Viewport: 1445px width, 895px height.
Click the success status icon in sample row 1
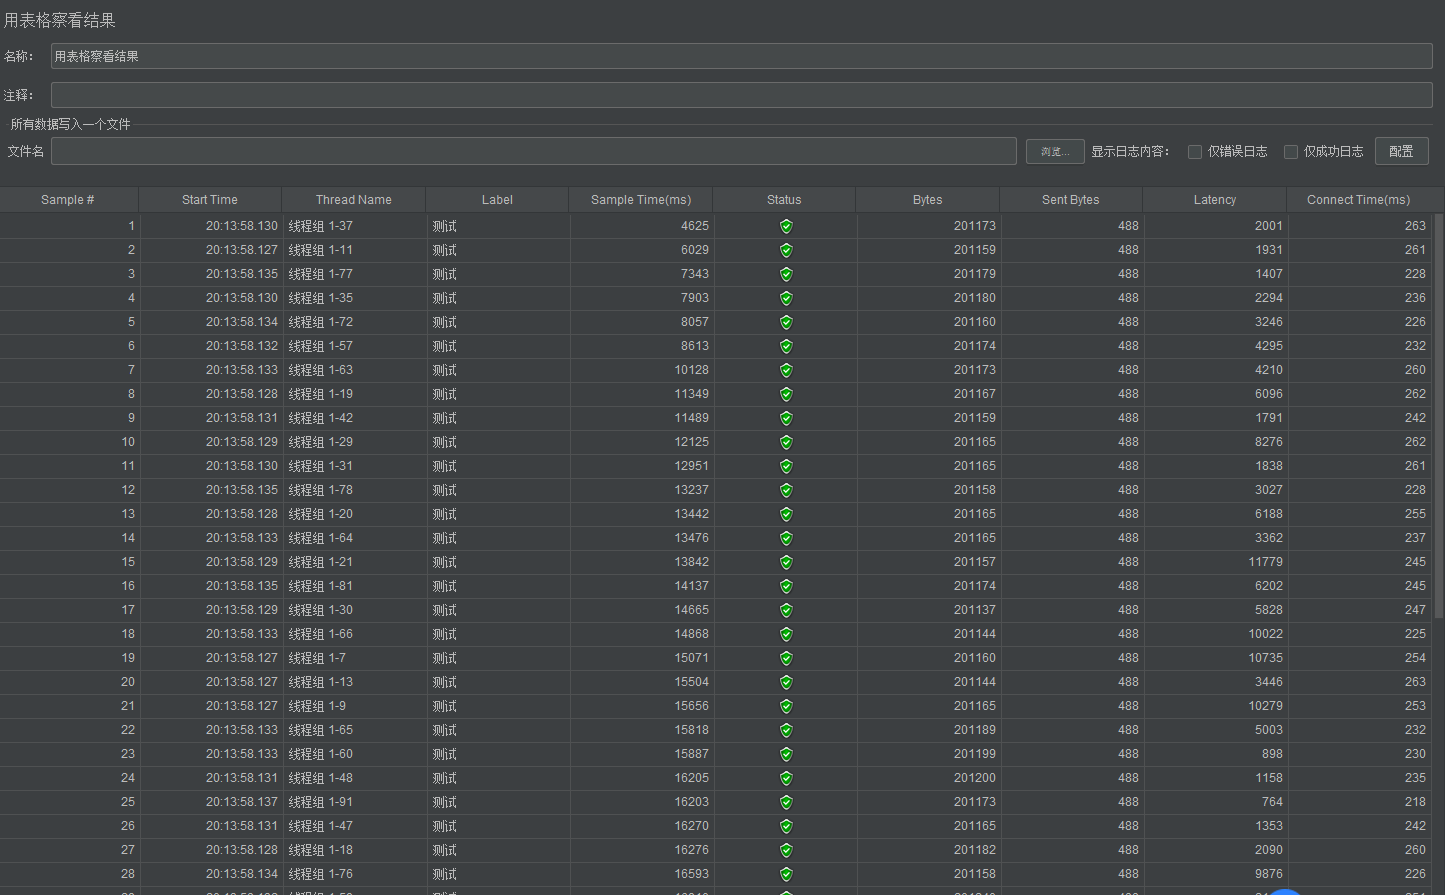(786, 226)
